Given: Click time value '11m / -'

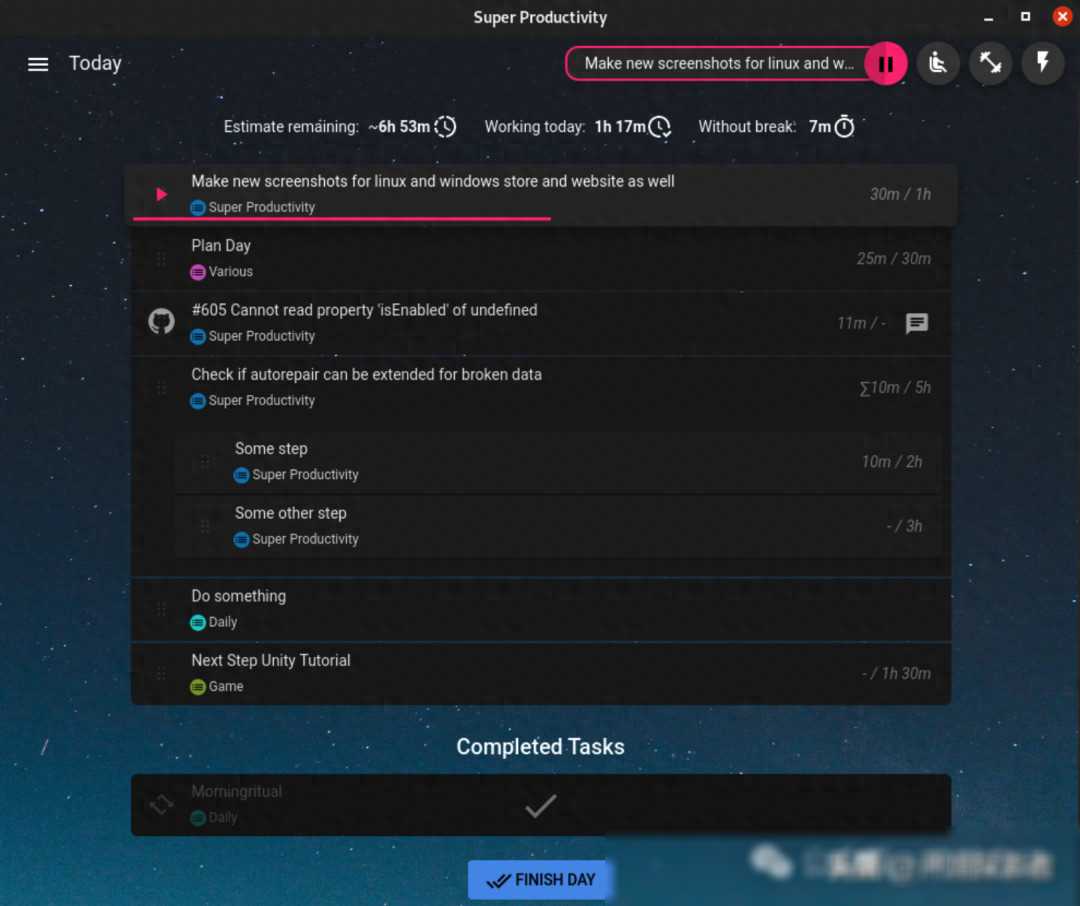Looking at the screenshot, I should [x=861, y=323].
